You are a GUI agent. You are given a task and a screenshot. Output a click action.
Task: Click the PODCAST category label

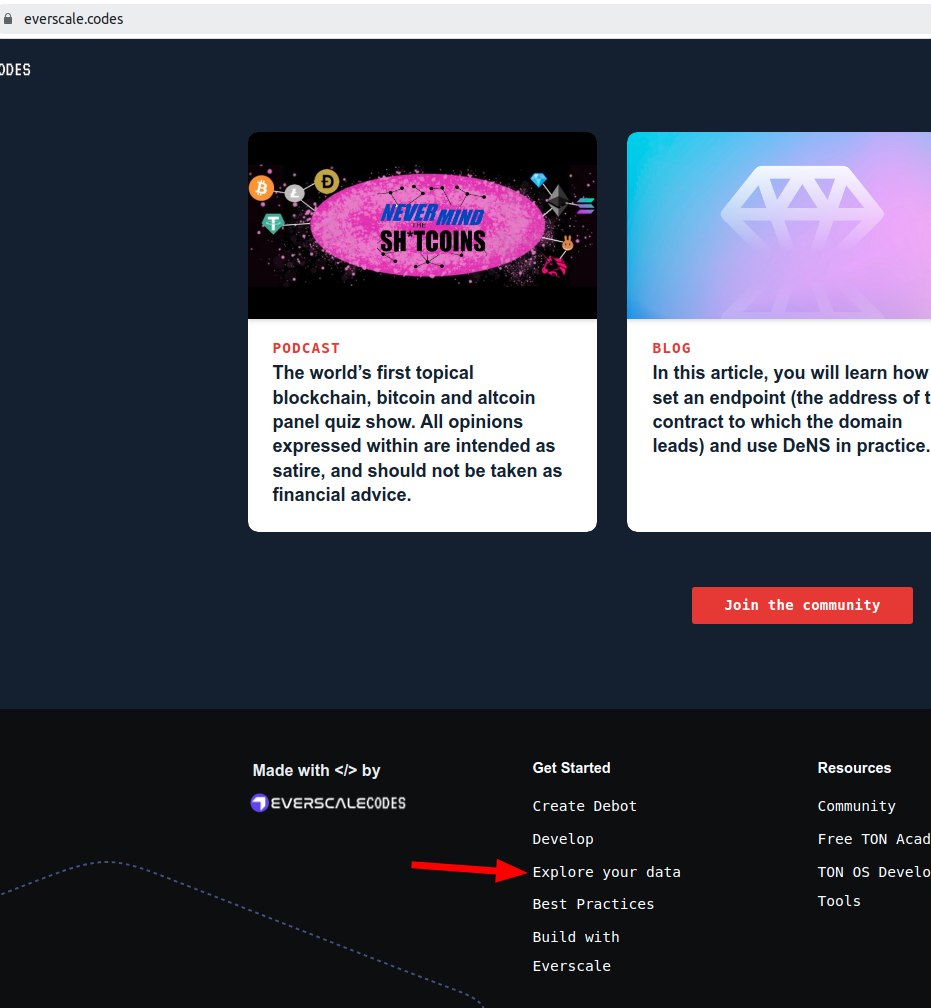pos(306,348)
